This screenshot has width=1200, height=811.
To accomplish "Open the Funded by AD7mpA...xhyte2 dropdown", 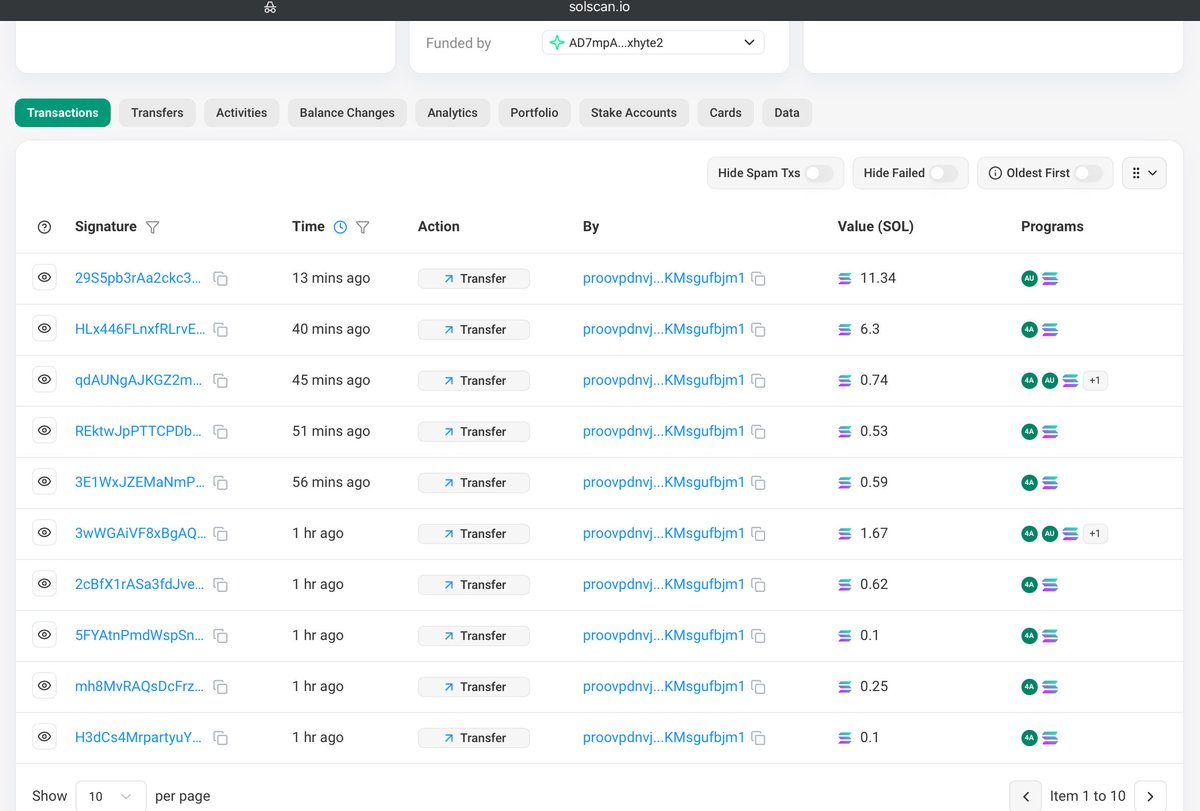I will click(653, 42).
